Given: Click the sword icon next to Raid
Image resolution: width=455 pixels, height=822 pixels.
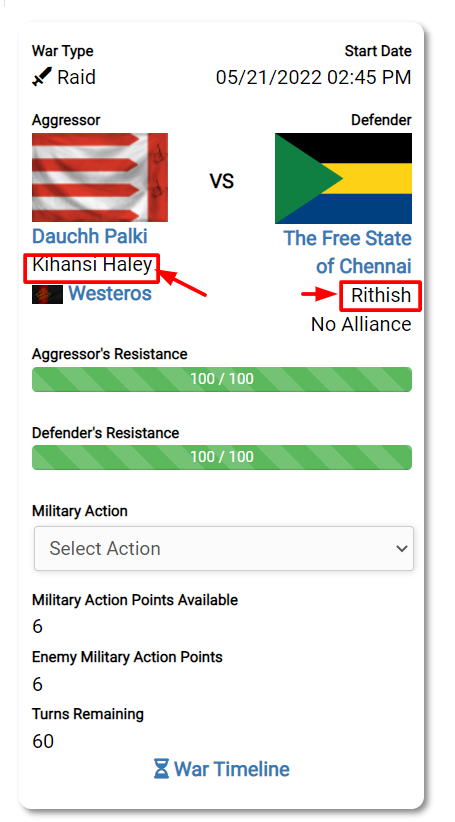Looking at the screenshot, I should [41, 77].
